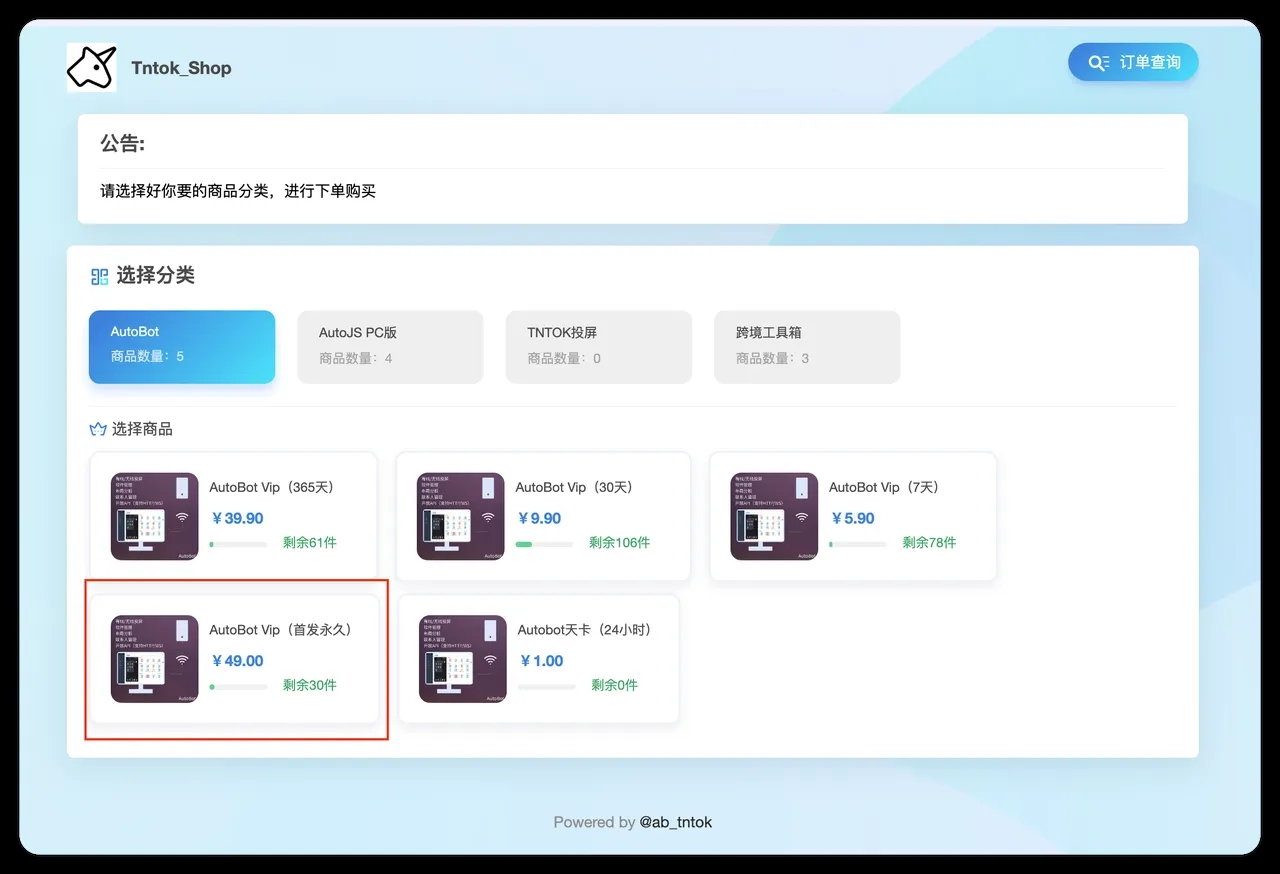1280x874 pixels.
Task: Click the crown icon beside 选择商品
Action: pyautogui.click(x=98, y=429)
